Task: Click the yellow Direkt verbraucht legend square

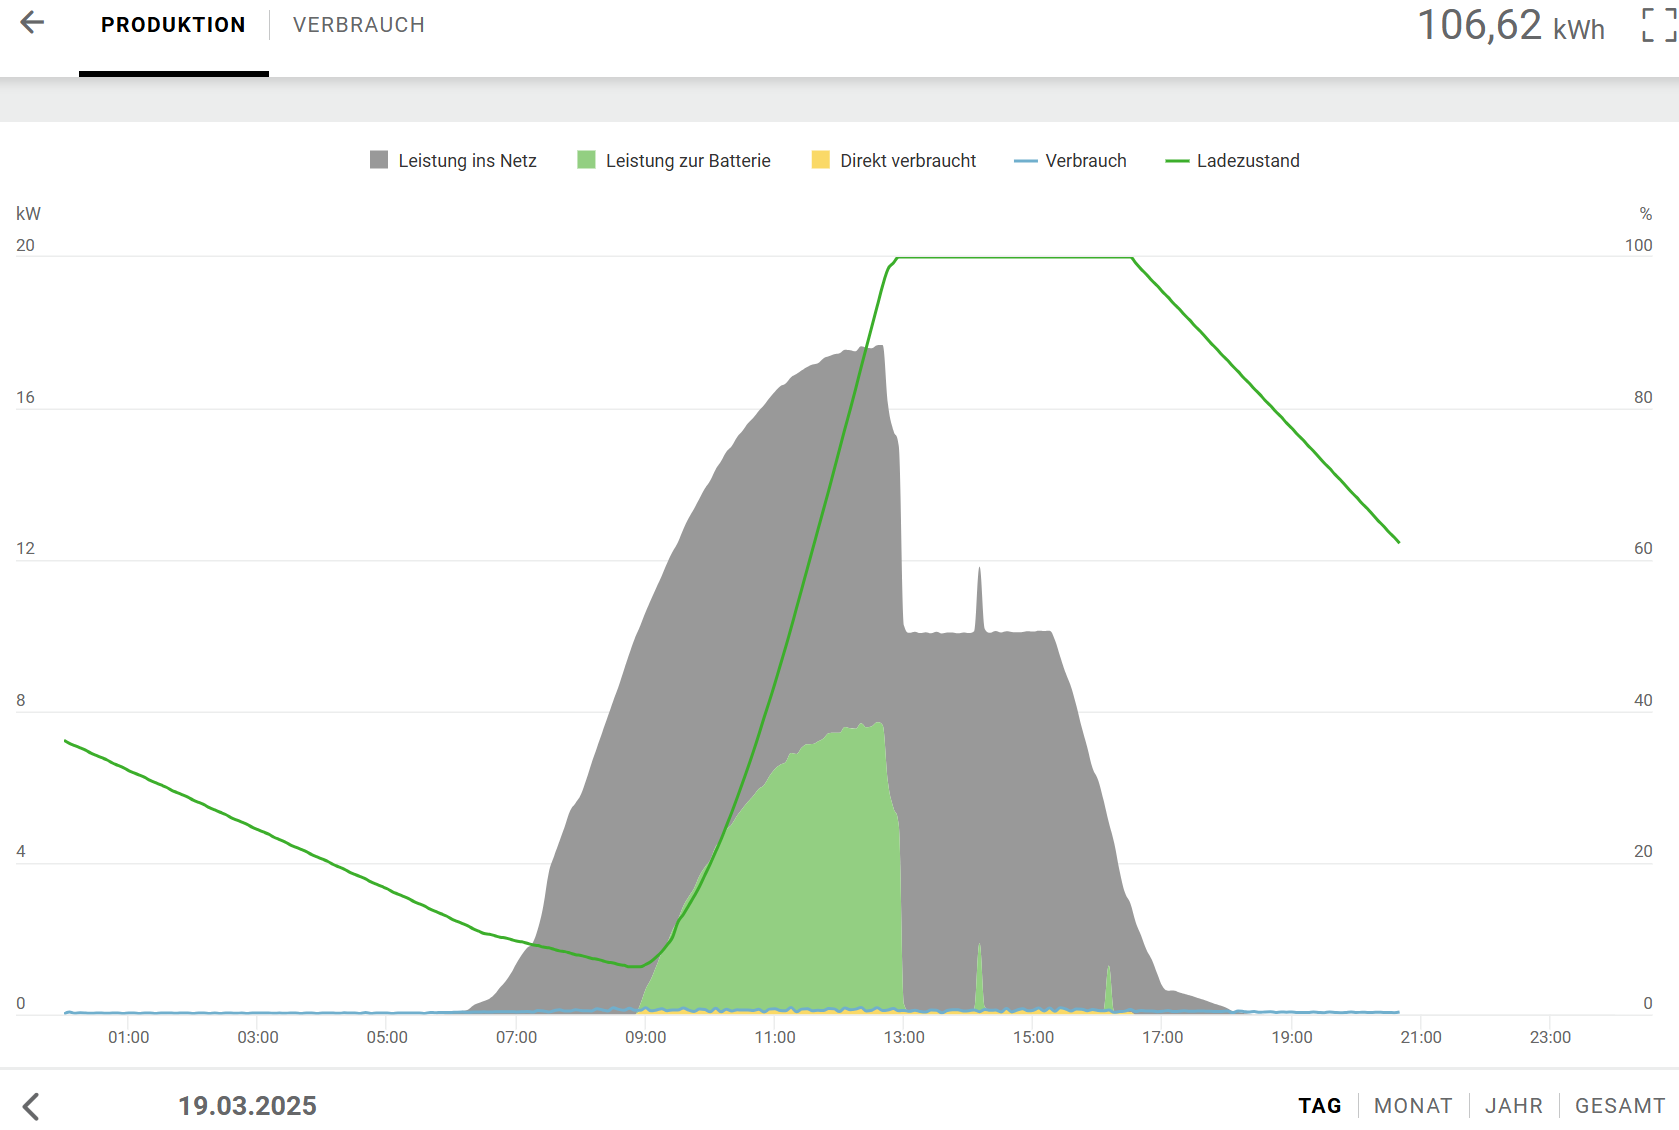Action: coord(820,160)
